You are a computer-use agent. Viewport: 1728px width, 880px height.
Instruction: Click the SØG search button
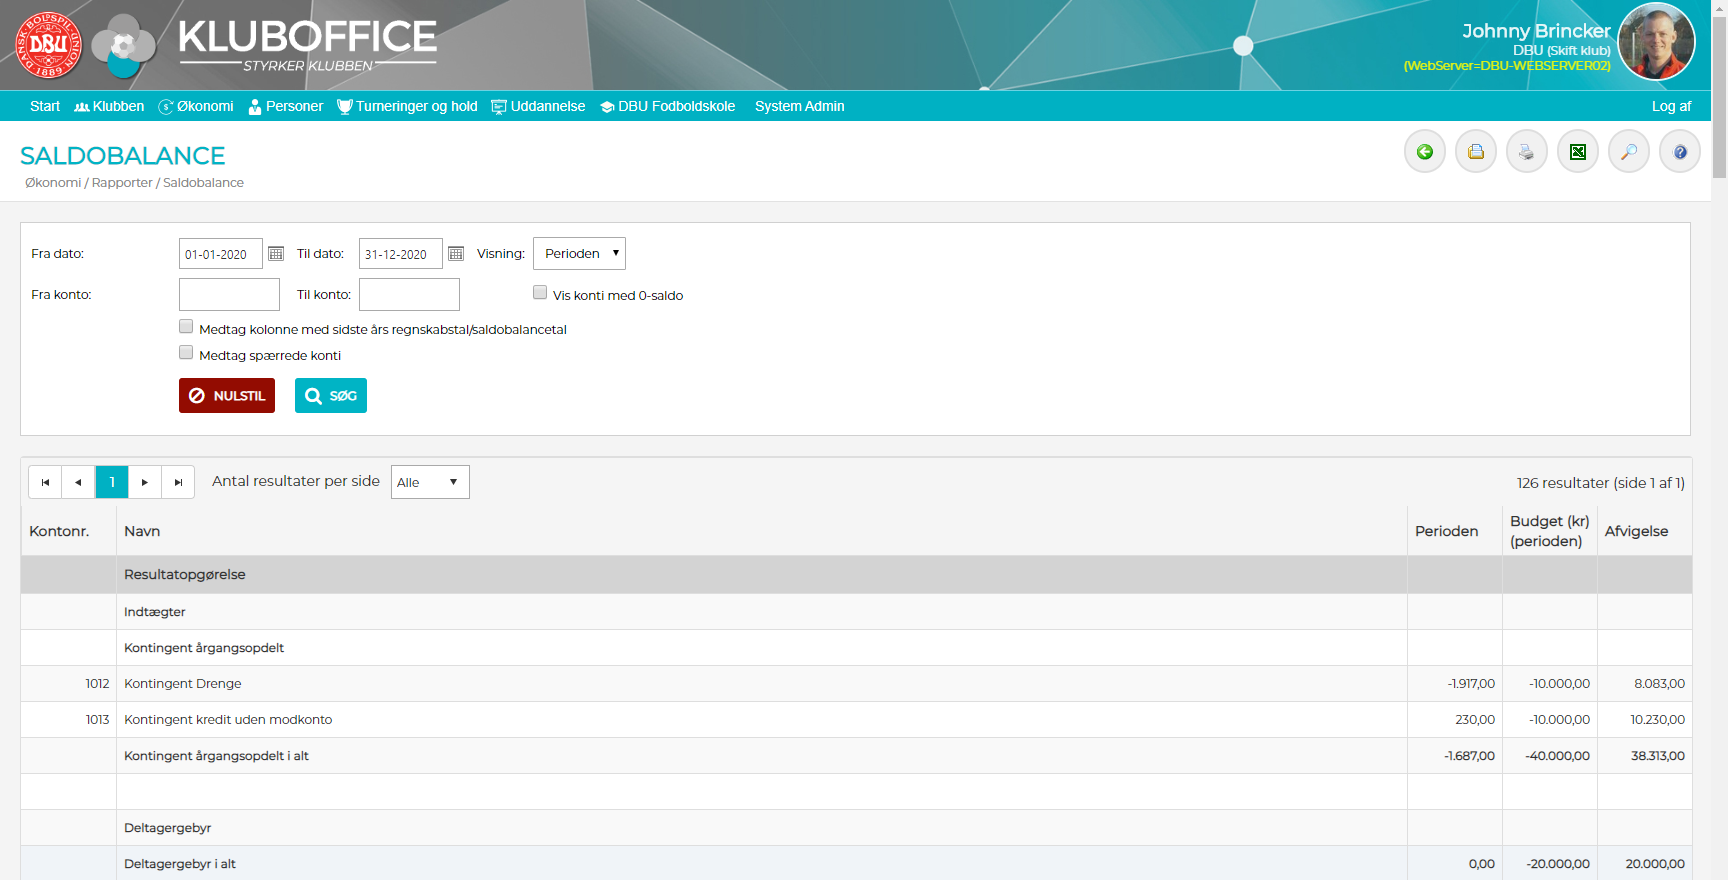[x=331, y=396]
